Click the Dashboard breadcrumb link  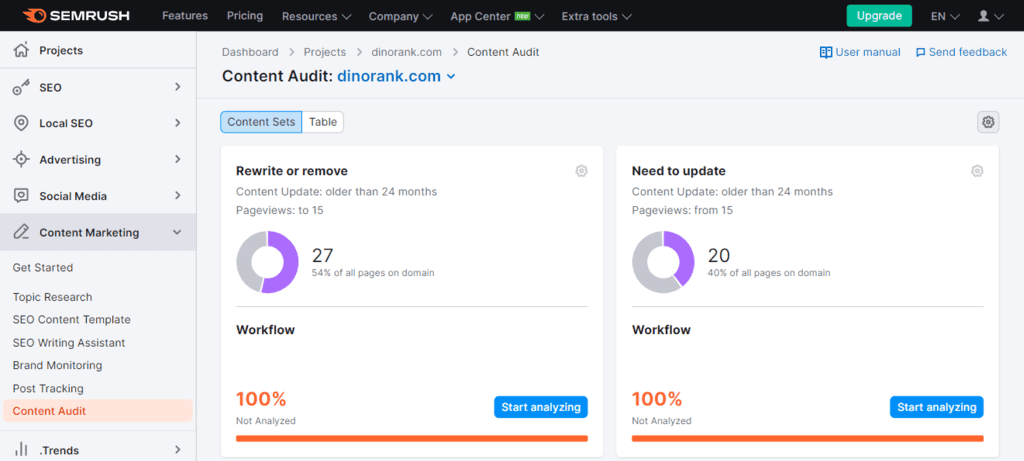pos(250,52)
